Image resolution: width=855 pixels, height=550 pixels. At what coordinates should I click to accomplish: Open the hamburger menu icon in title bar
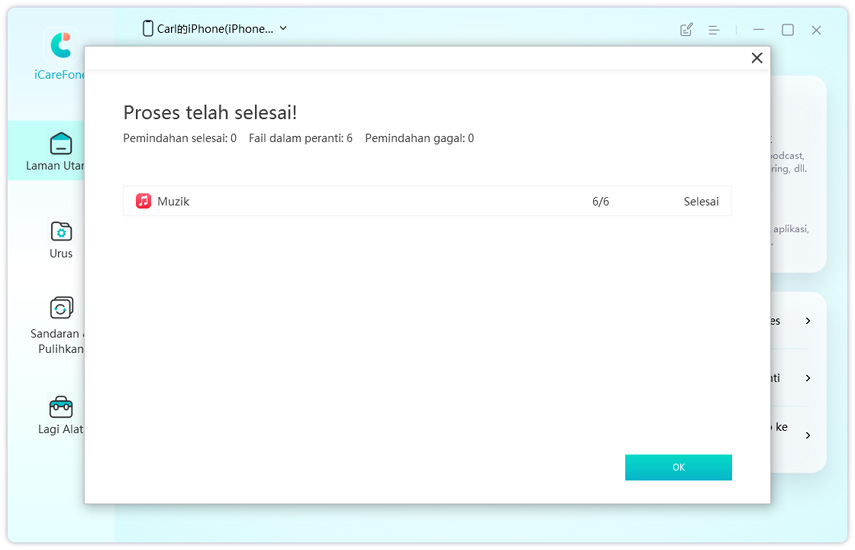714,30
